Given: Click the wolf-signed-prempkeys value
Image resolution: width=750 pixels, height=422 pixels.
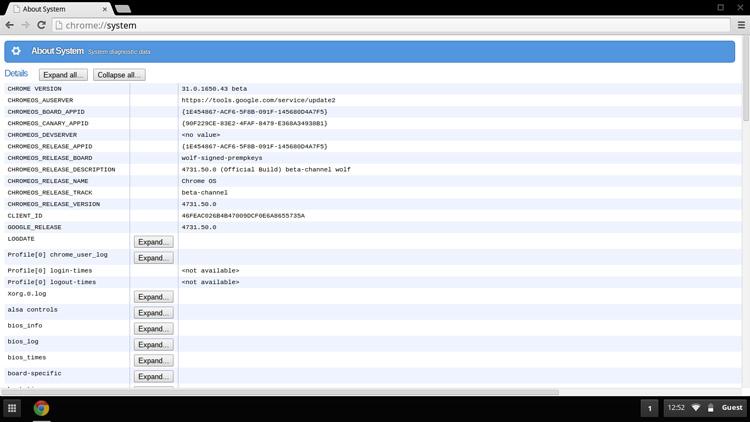Looking at the screenshot, I should click(x=222, y=158).
